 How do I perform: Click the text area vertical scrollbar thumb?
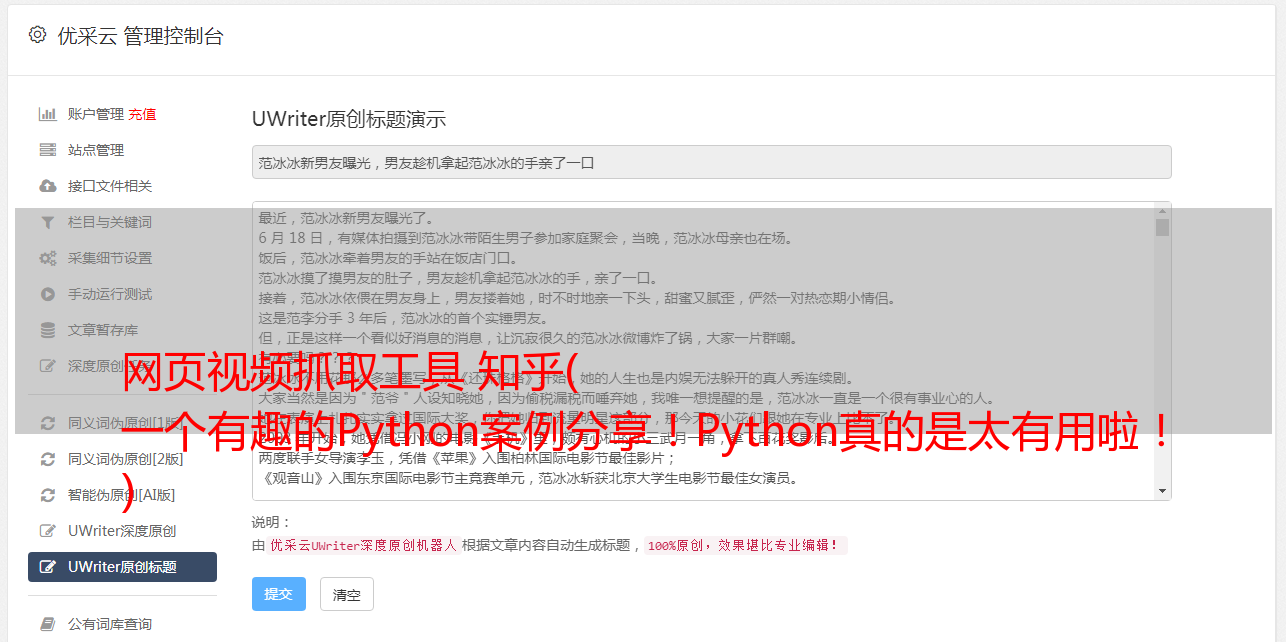tap(1162, 227)
